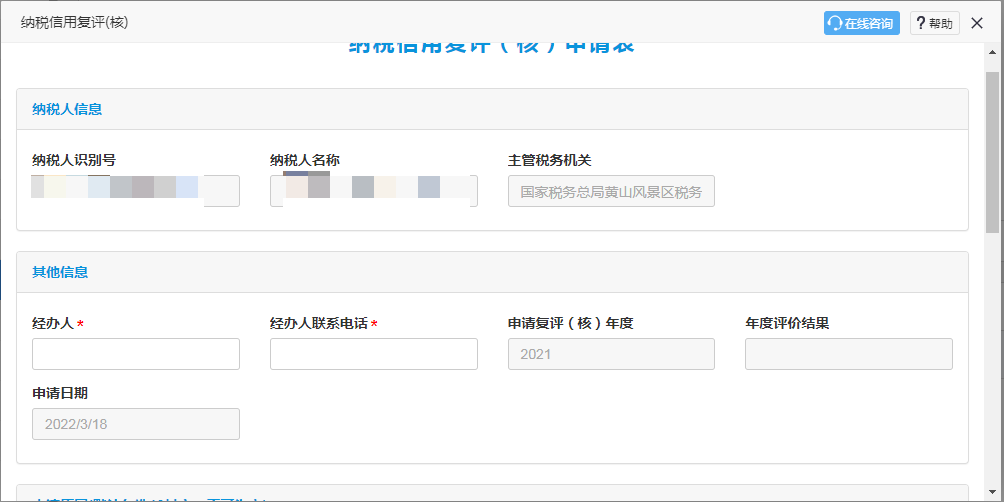Click the 申请复评（核）年度 field showing 2021
Image resolution: width=1004 pixels, height=502 pixels.
click(611, 354)
